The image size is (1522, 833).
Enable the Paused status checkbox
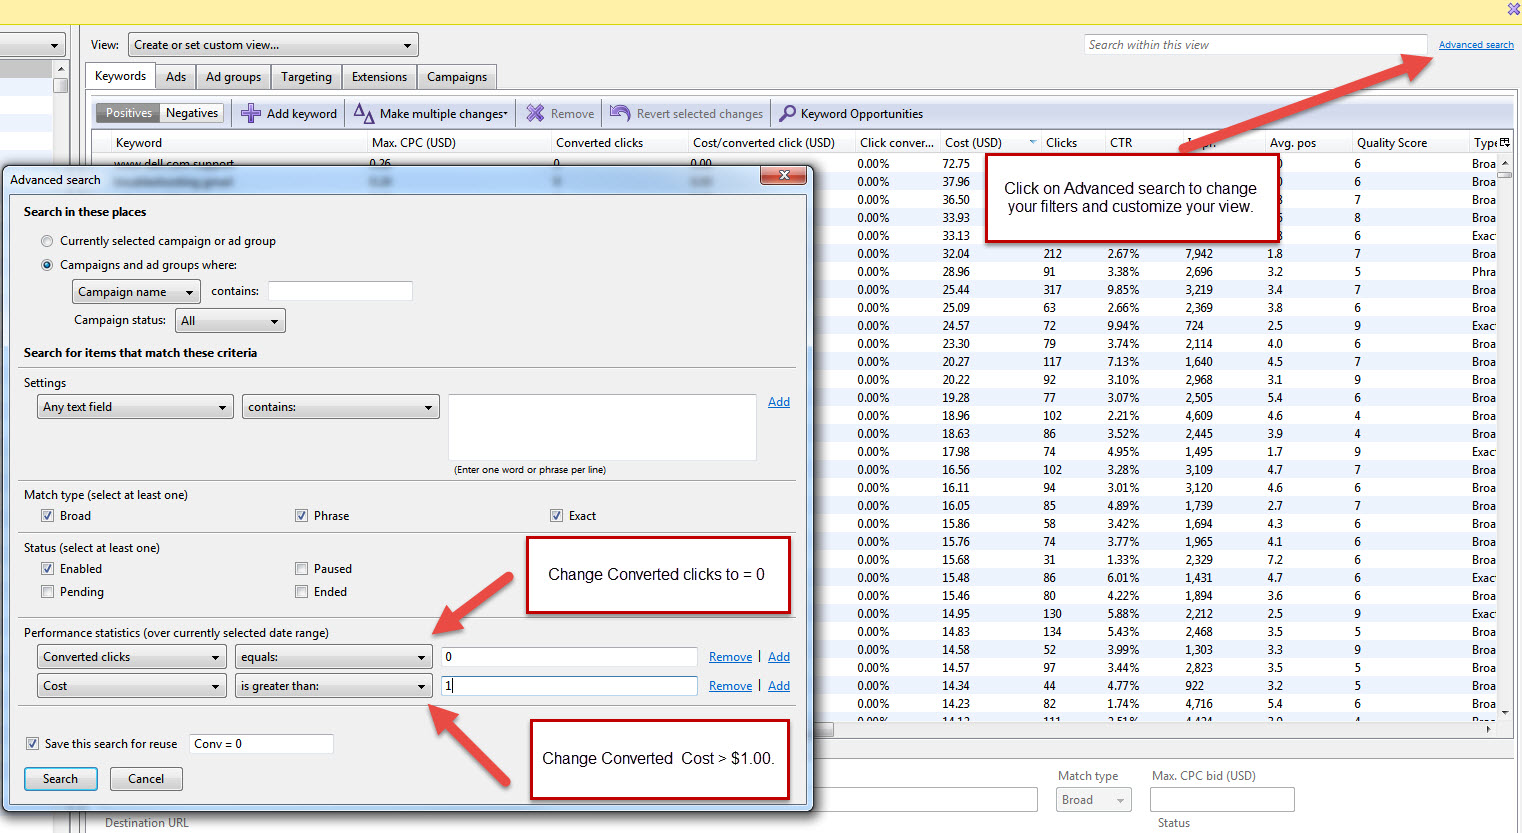(301, 569)
